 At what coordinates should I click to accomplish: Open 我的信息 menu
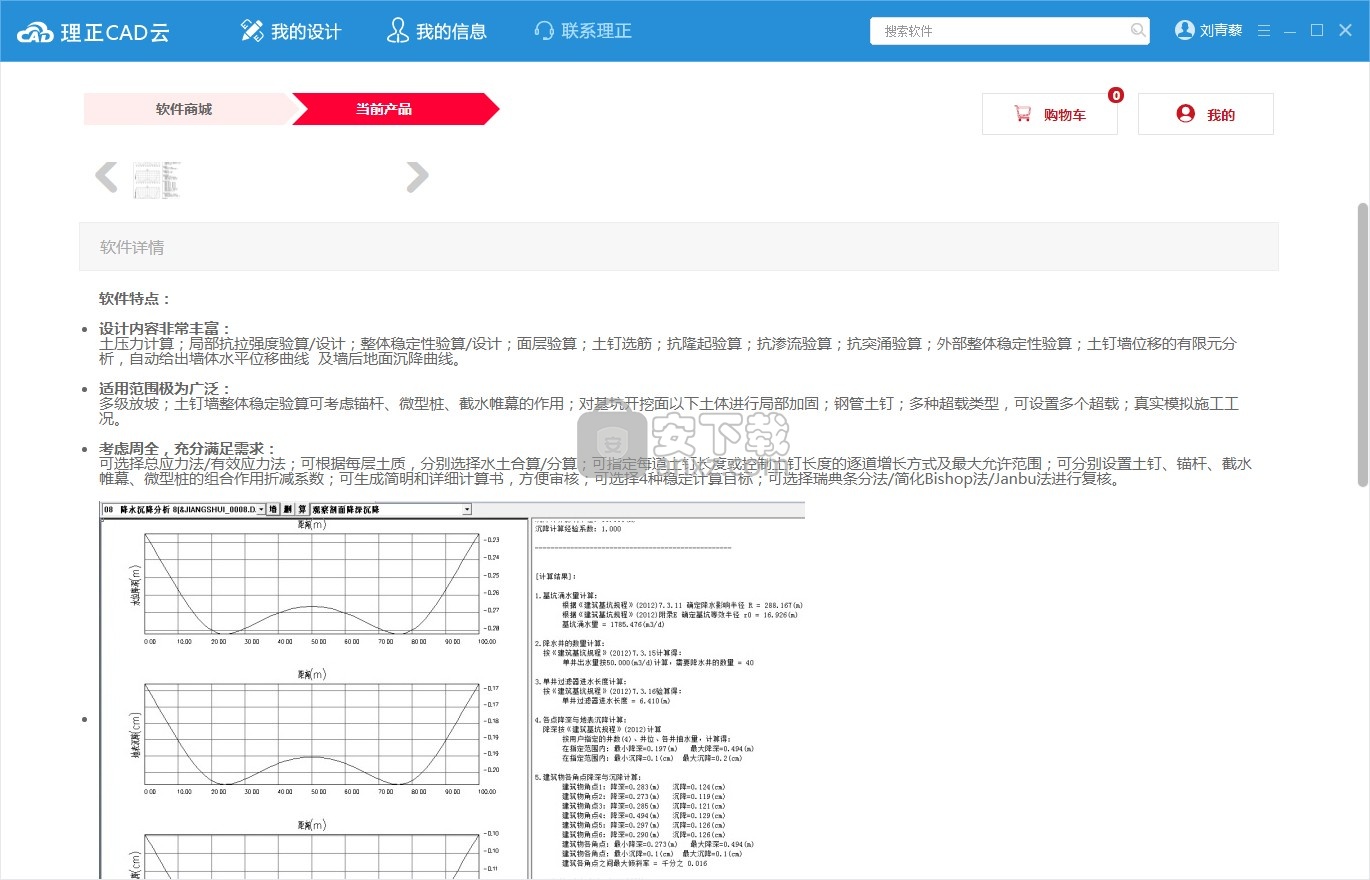(437, 31)
